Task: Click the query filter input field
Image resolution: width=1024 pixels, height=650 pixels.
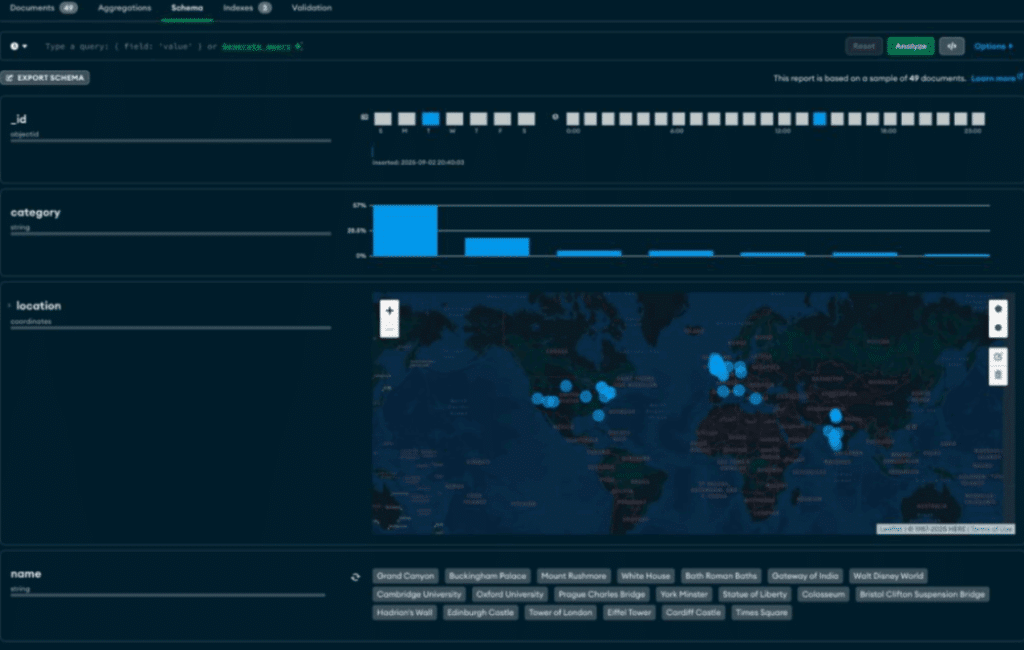Action: point(400,46)
